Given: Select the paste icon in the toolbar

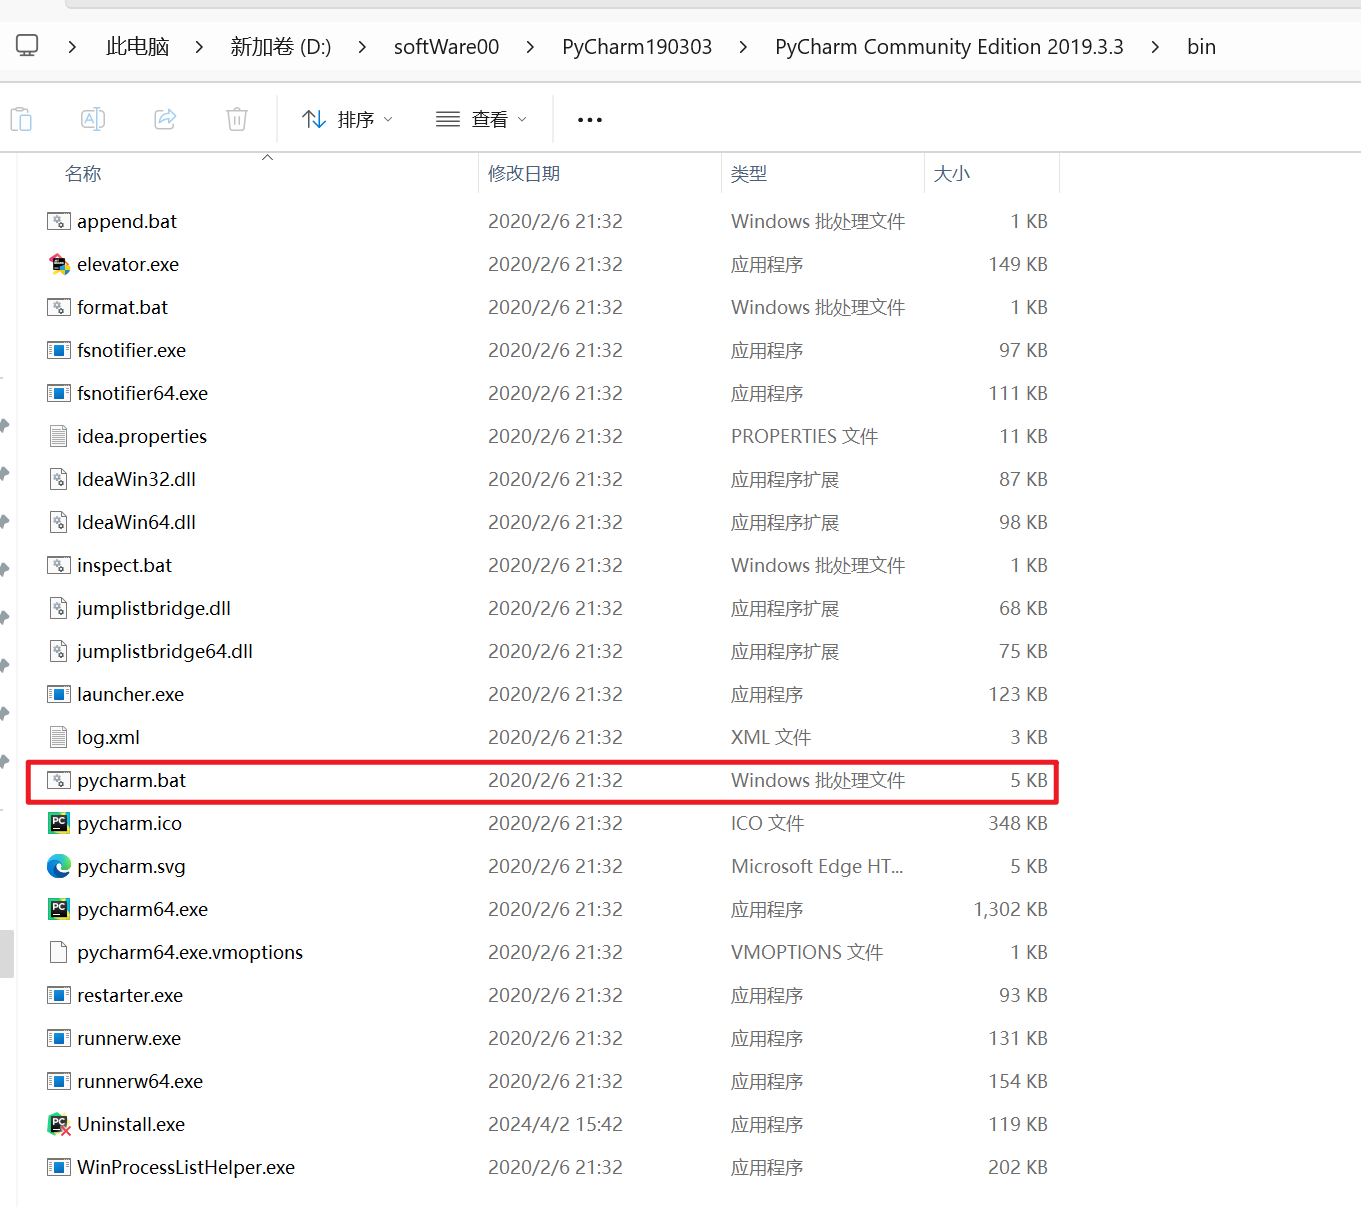Looking at the screenshot, I should click(21, 118).
